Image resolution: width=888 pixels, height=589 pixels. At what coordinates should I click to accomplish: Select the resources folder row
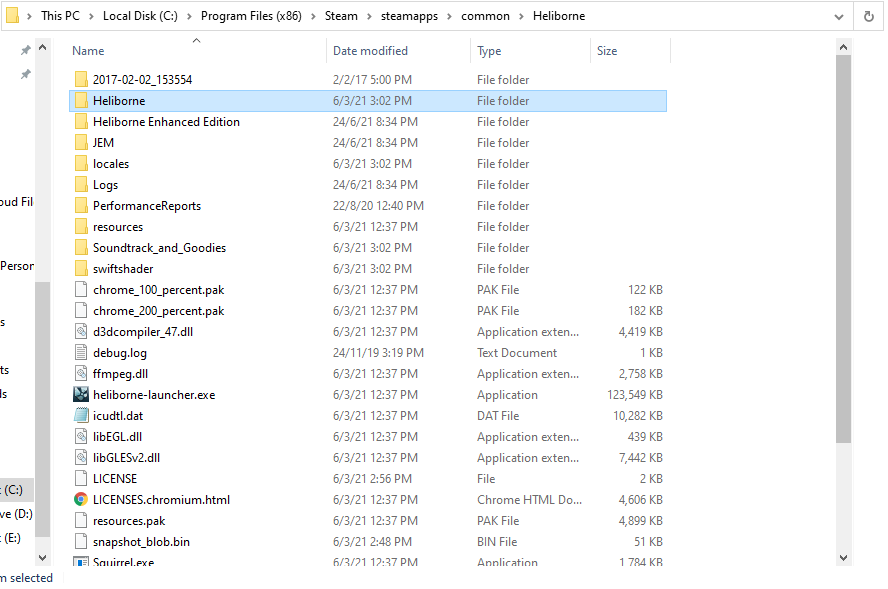coord(368,227)
